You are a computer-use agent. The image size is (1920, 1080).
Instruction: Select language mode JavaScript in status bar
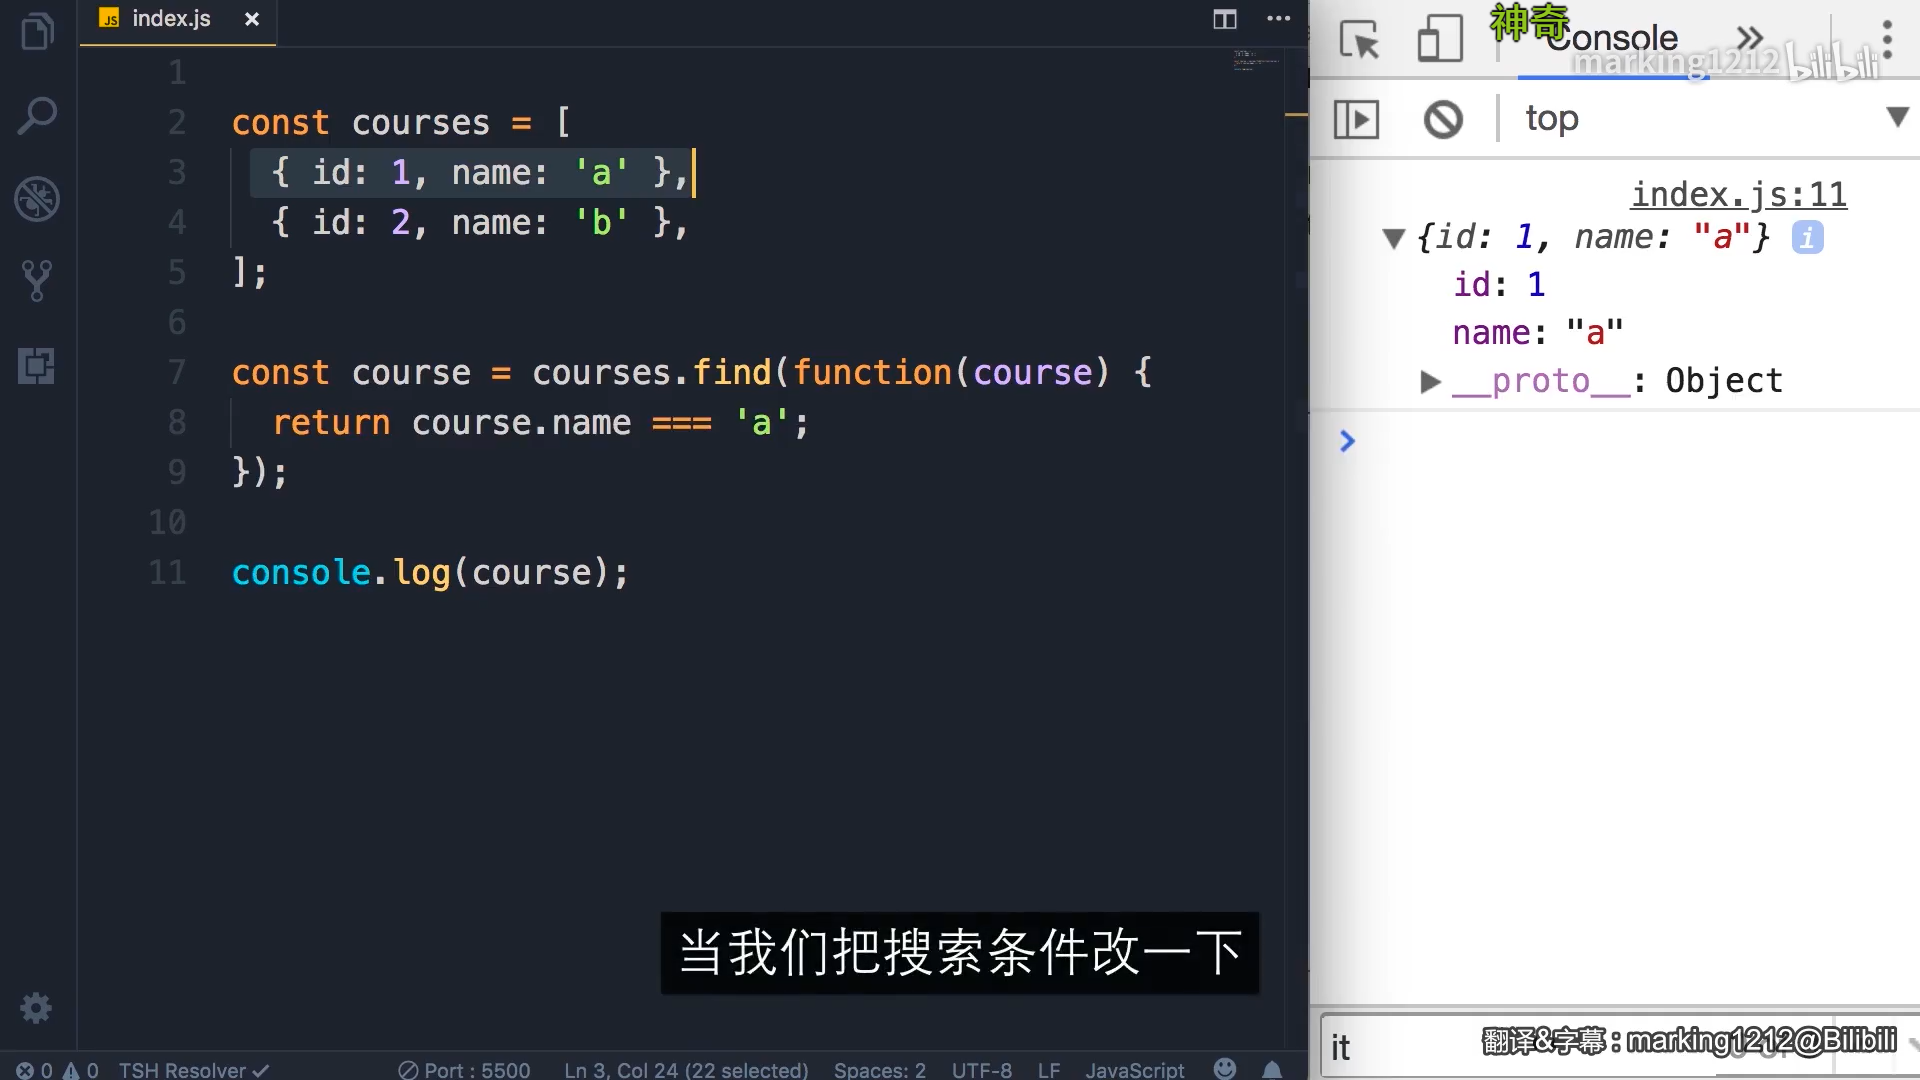(1135, 1069)
